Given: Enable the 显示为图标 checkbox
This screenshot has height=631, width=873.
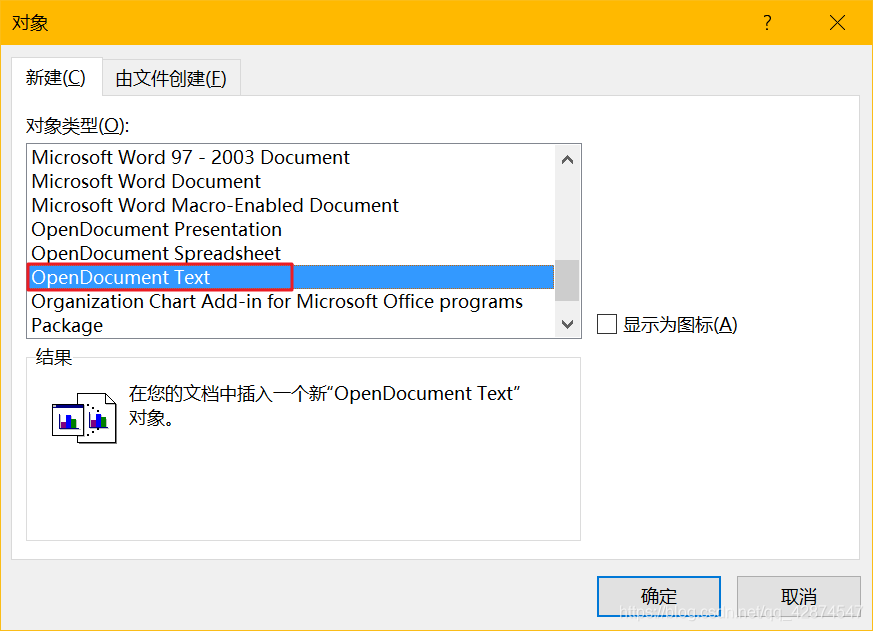Looking at the screenshot, I should tap(607, 324).
